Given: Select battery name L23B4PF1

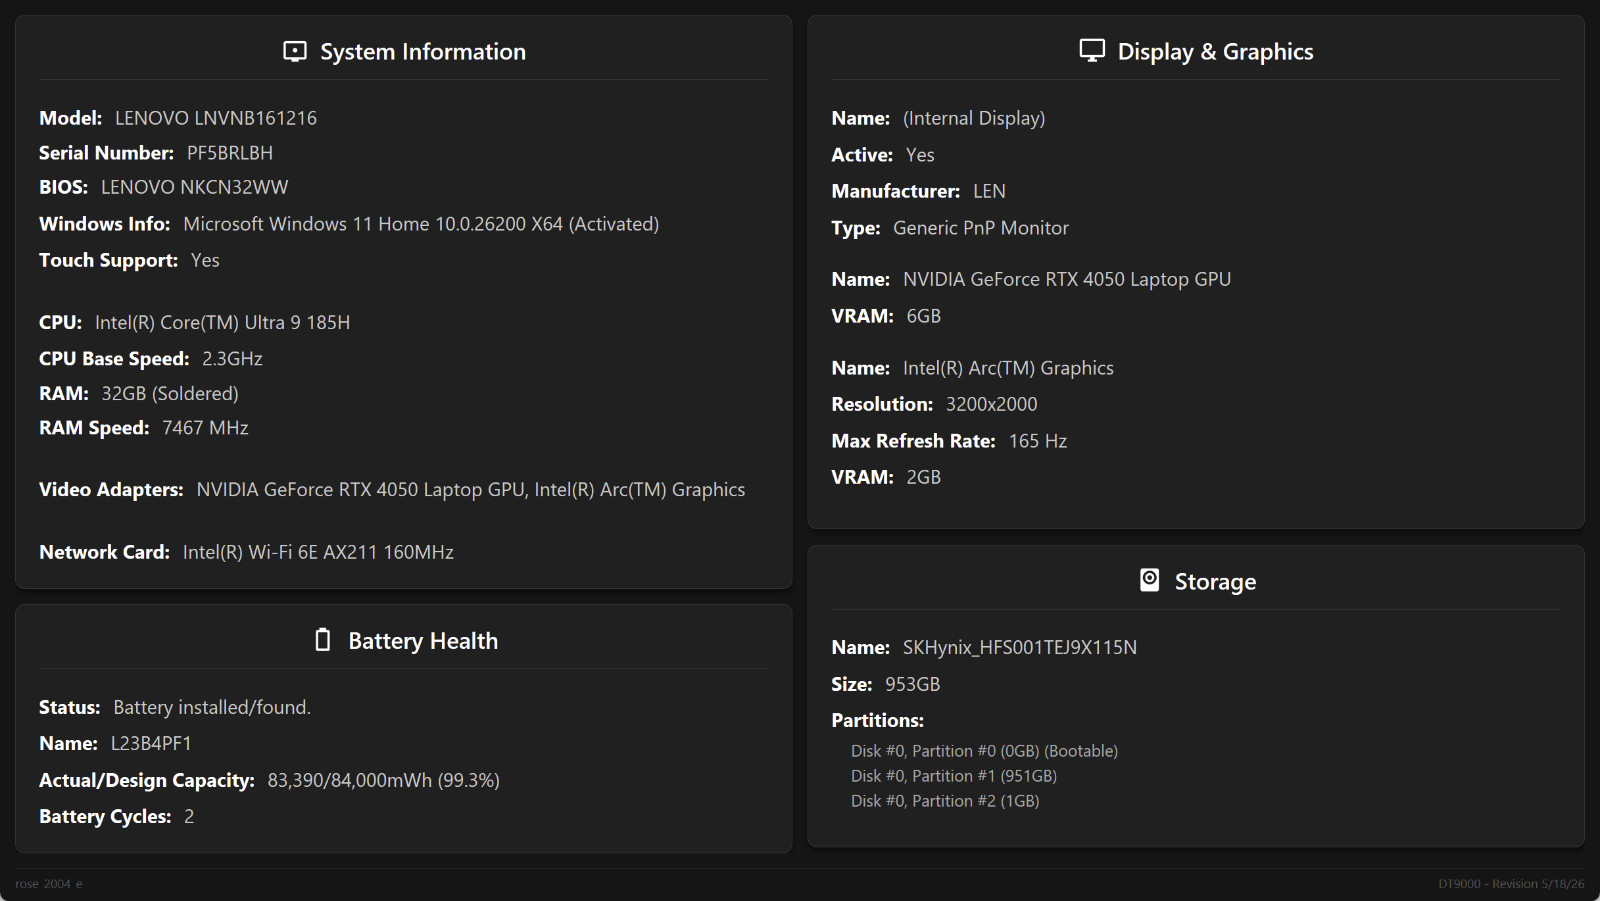Looking at the screenshot, I should 151,744.
